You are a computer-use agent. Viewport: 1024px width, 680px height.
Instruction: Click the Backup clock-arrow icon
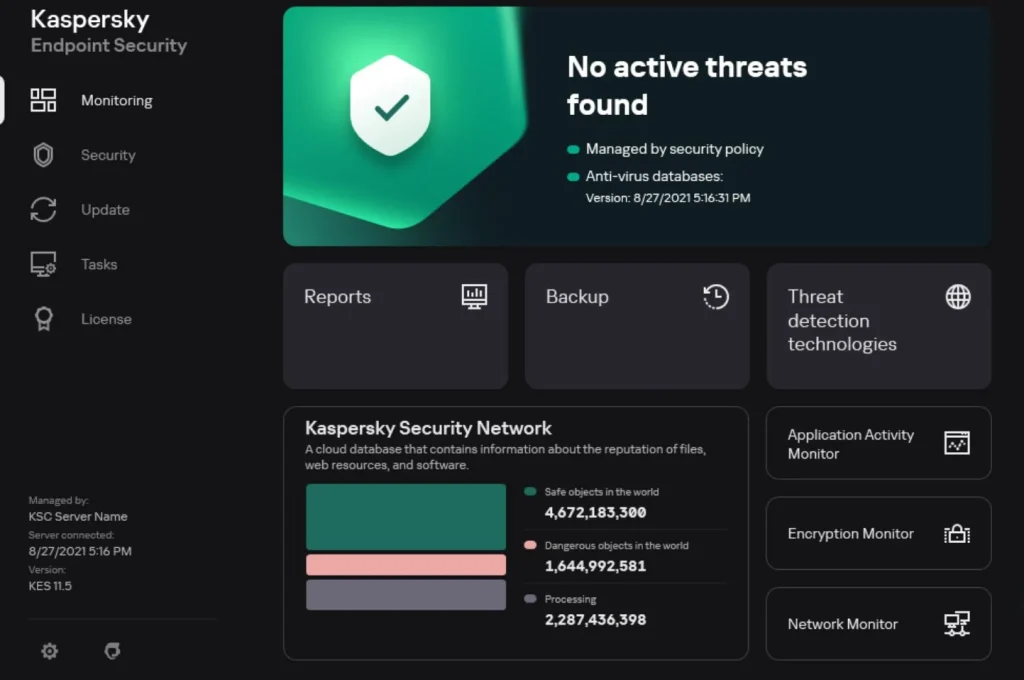(716, 297)
